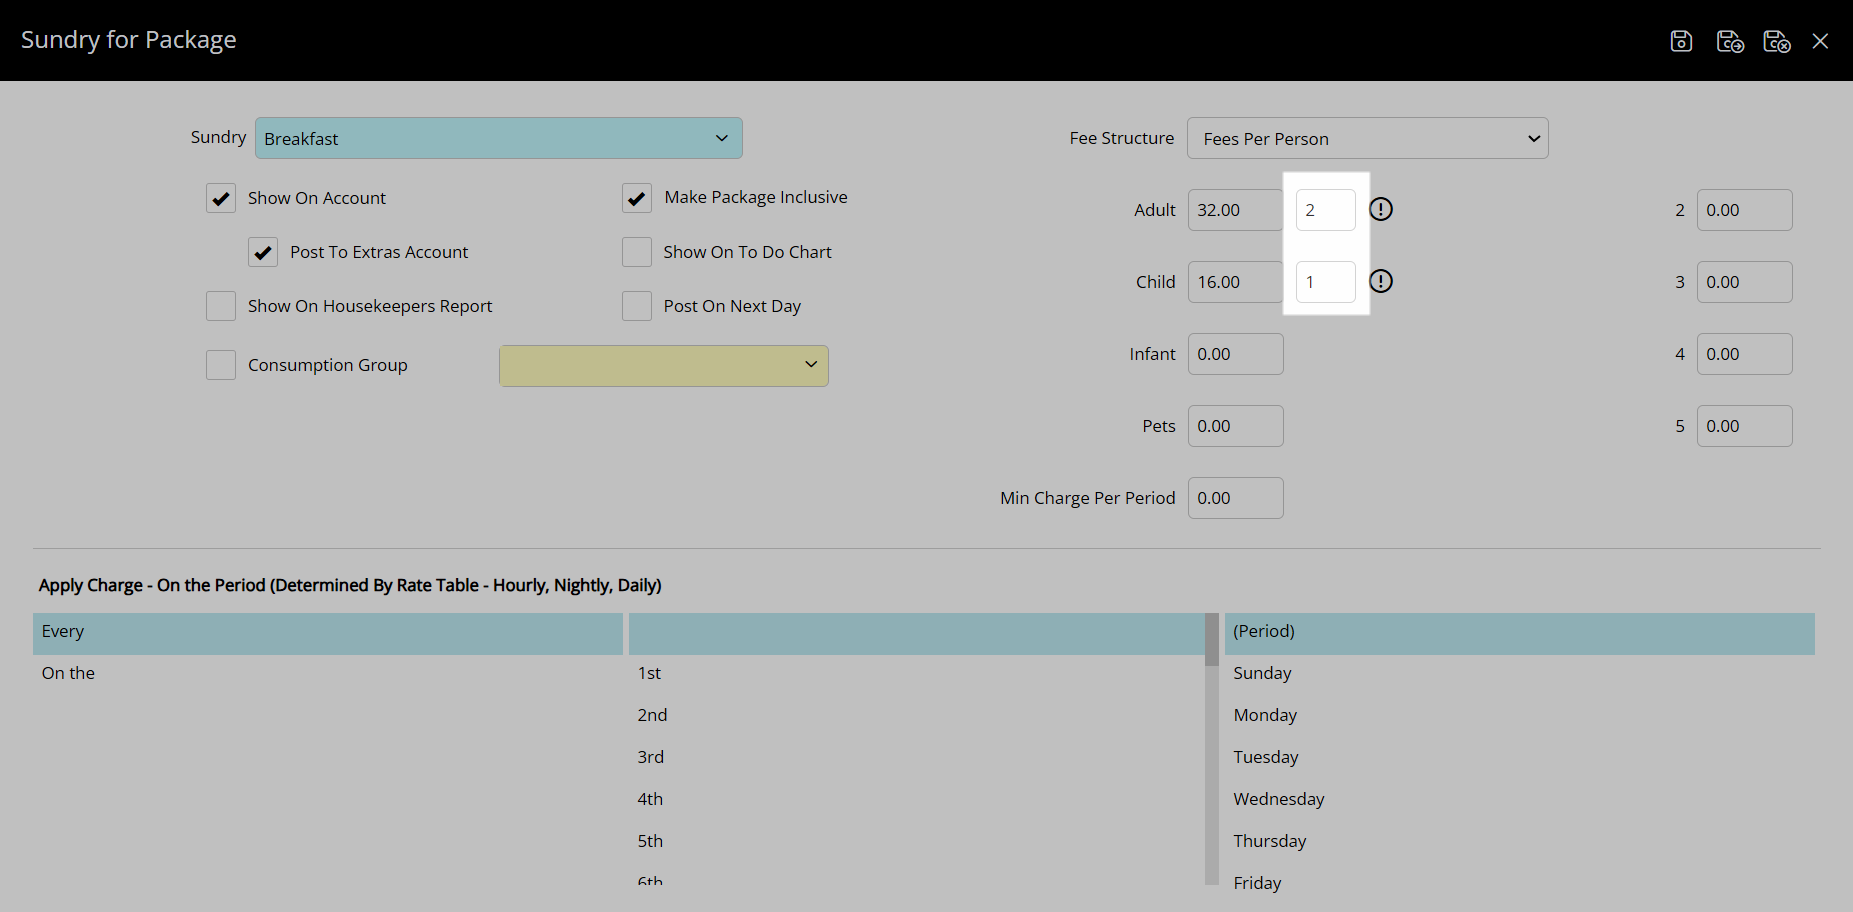The image size is (1853, 912).
Task: Expand the Fee Structure dropdown
Action: [x=1367, y=138]
